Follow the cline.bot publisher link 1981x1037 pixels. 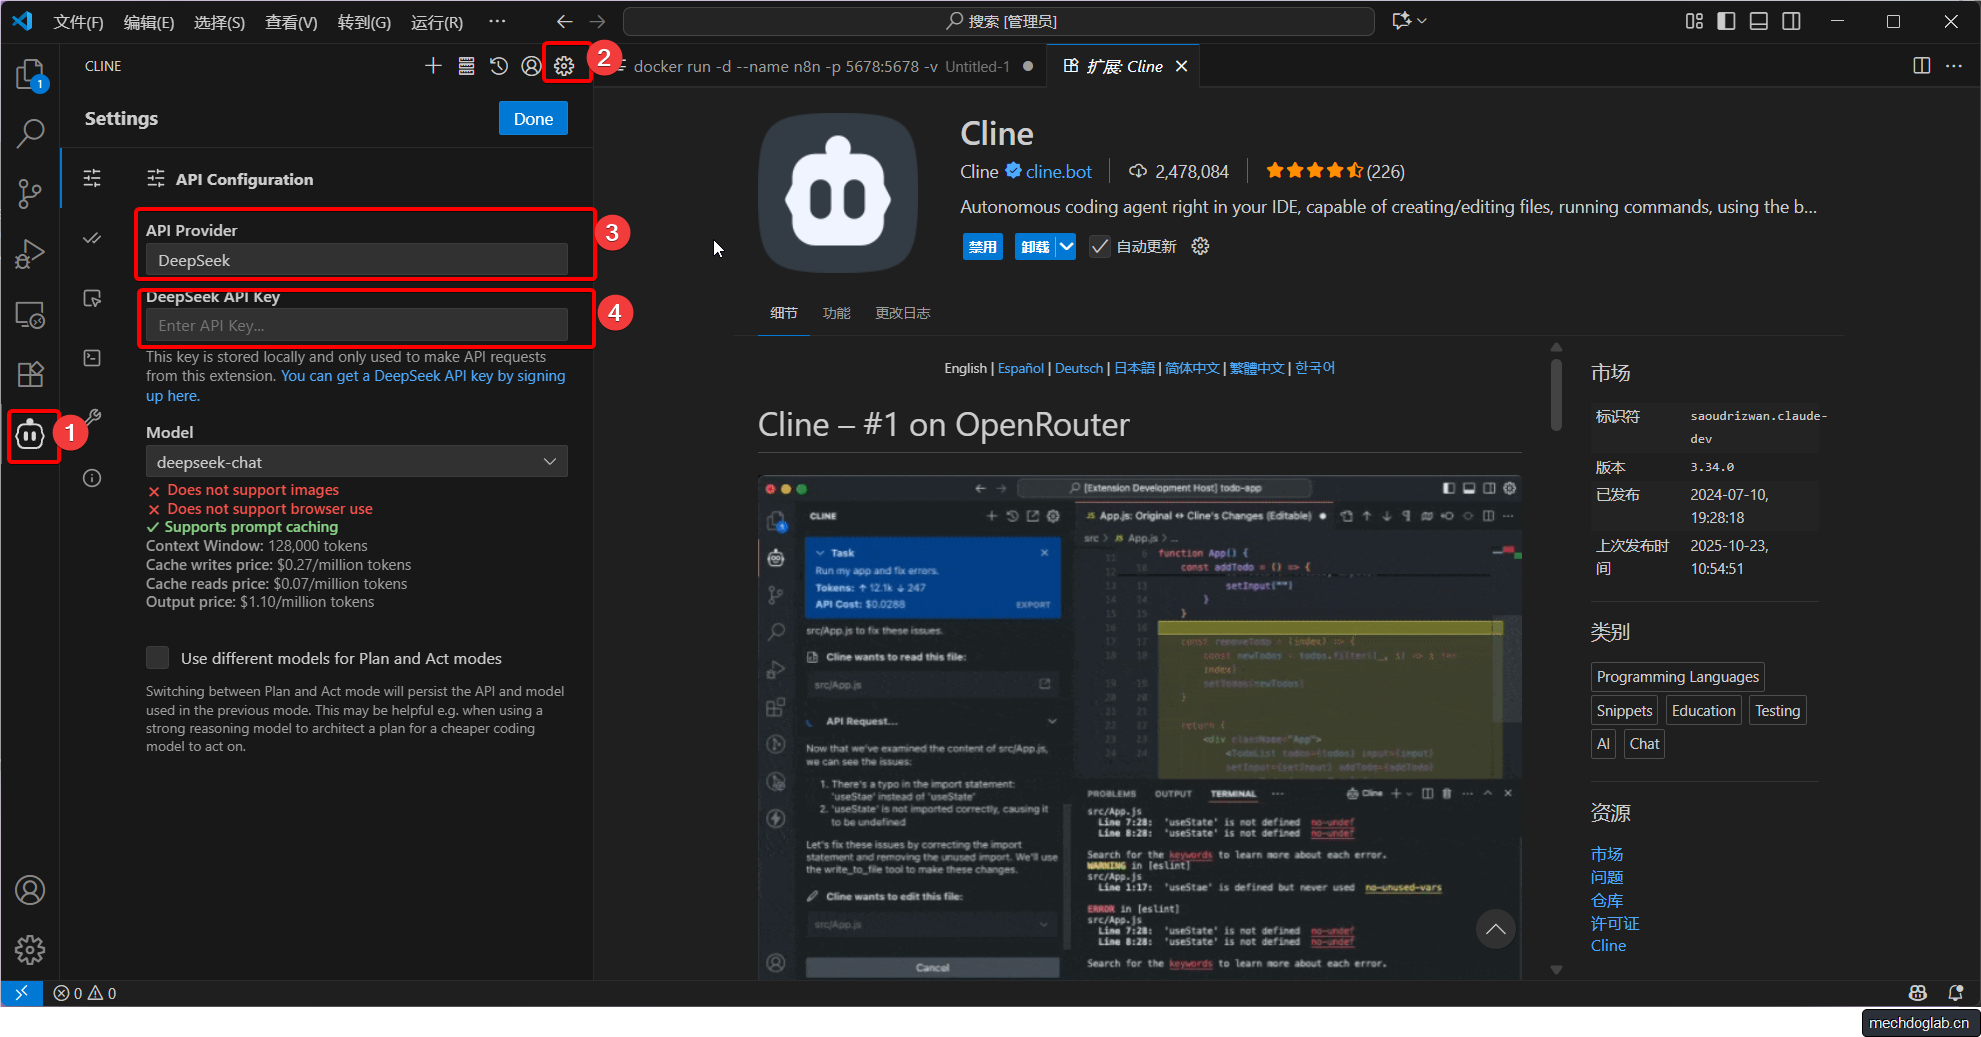point(1058,172)
